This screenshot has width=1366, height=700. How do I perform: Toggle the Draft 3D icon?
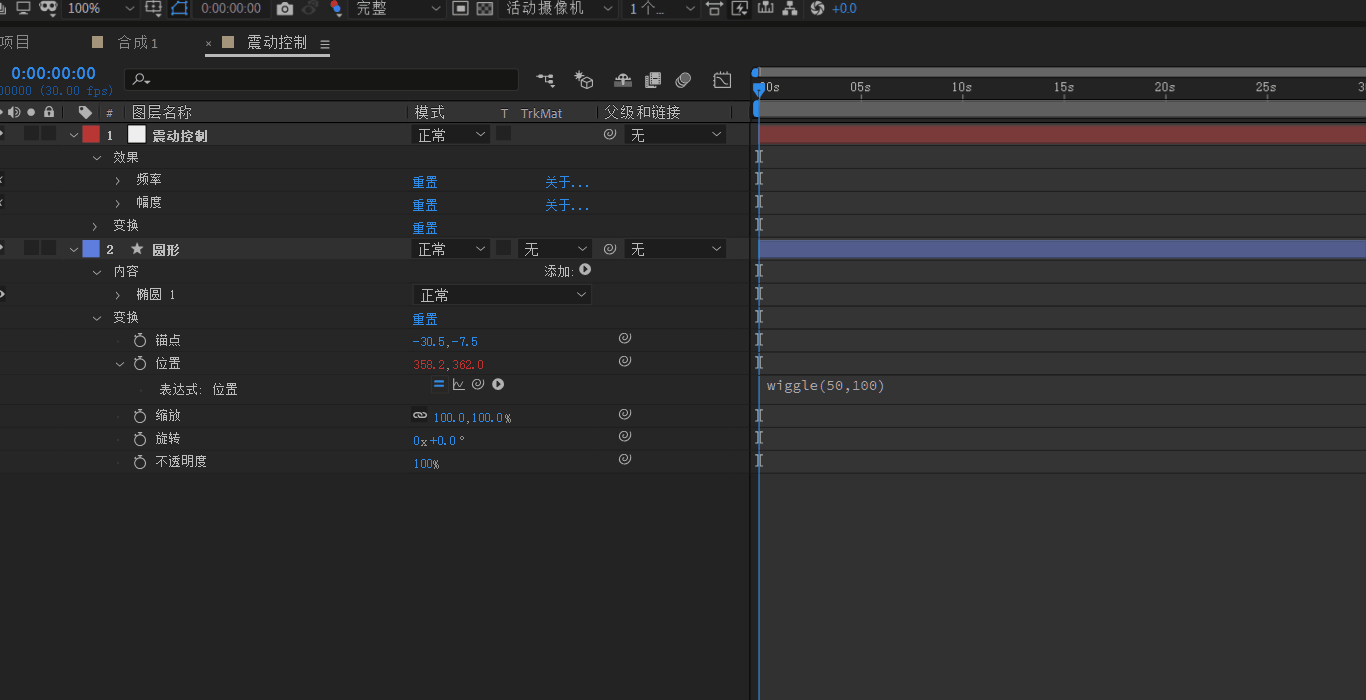584,80
